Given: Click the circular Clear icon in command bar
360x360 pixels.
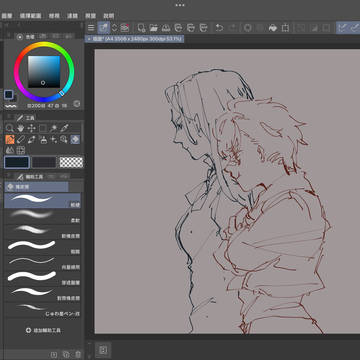Looking at the screenshot, I should tap(247, 28).
